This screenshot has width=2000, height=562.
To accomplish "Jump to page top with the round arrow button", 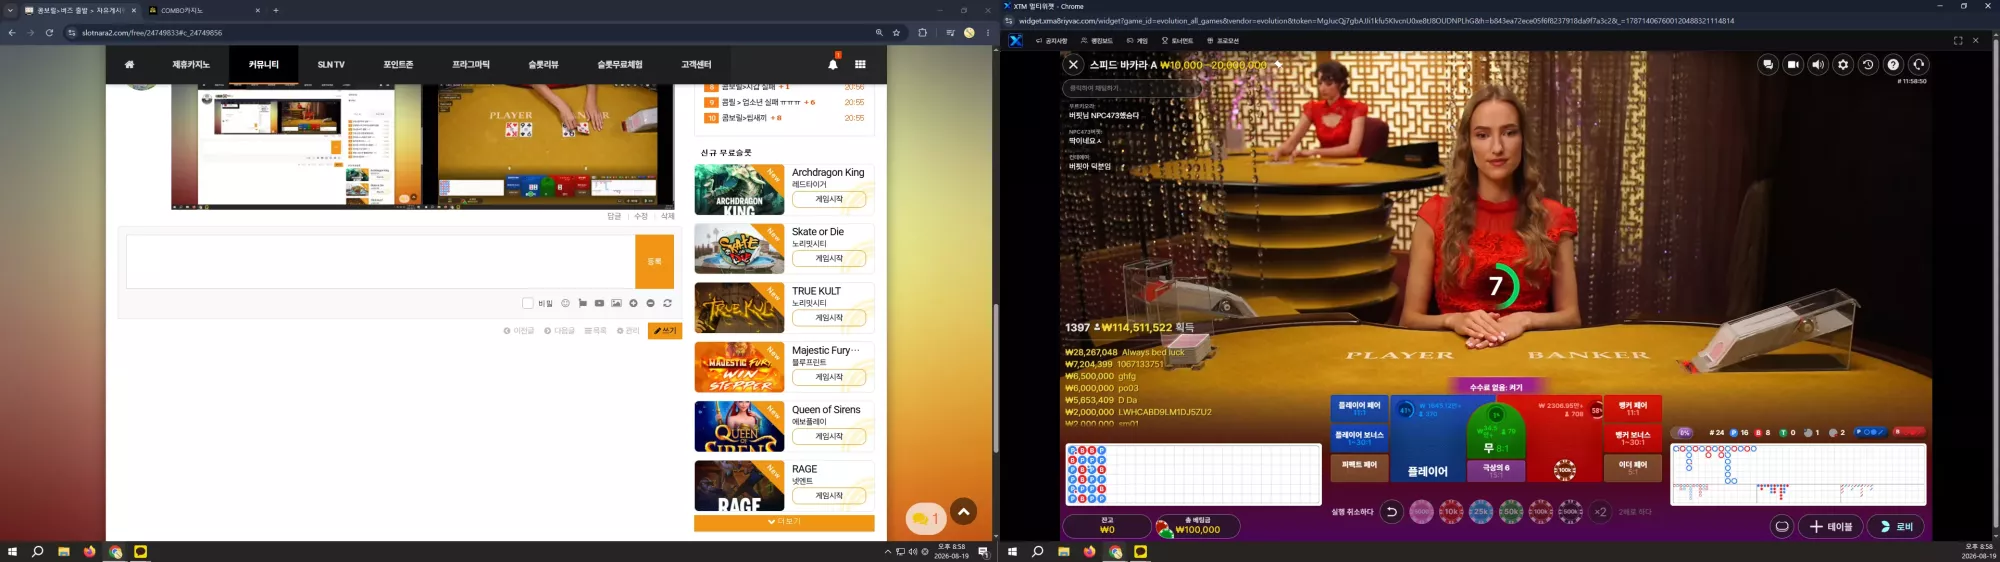I will [x=963, y=511].
